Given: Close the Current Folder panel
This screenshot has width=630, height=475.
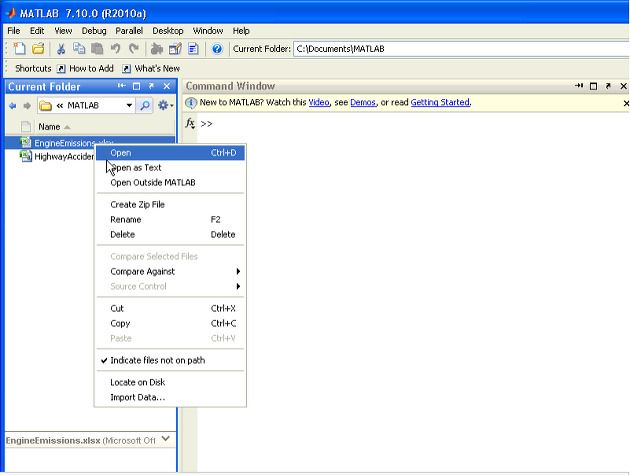Looking at the screenshot, I should 167,86.
